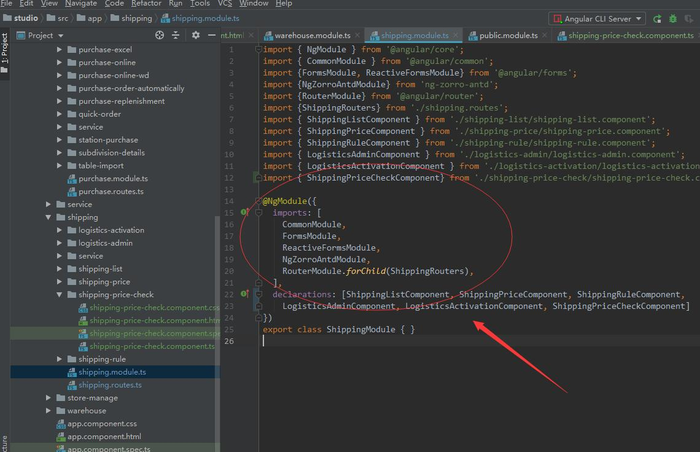Click NgZorroAntdModule in the imports array

[x=324, y=259]
